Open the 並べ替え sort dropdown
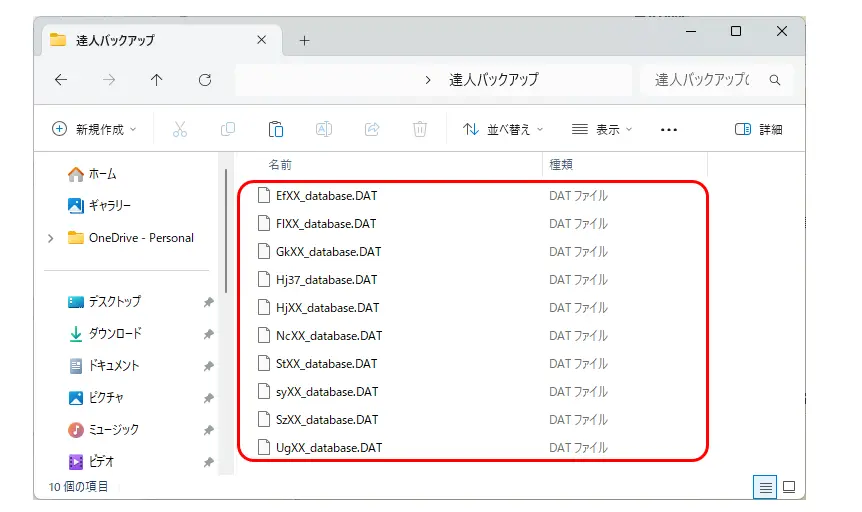This screenshot has width=862, height=512. point(503,129)
